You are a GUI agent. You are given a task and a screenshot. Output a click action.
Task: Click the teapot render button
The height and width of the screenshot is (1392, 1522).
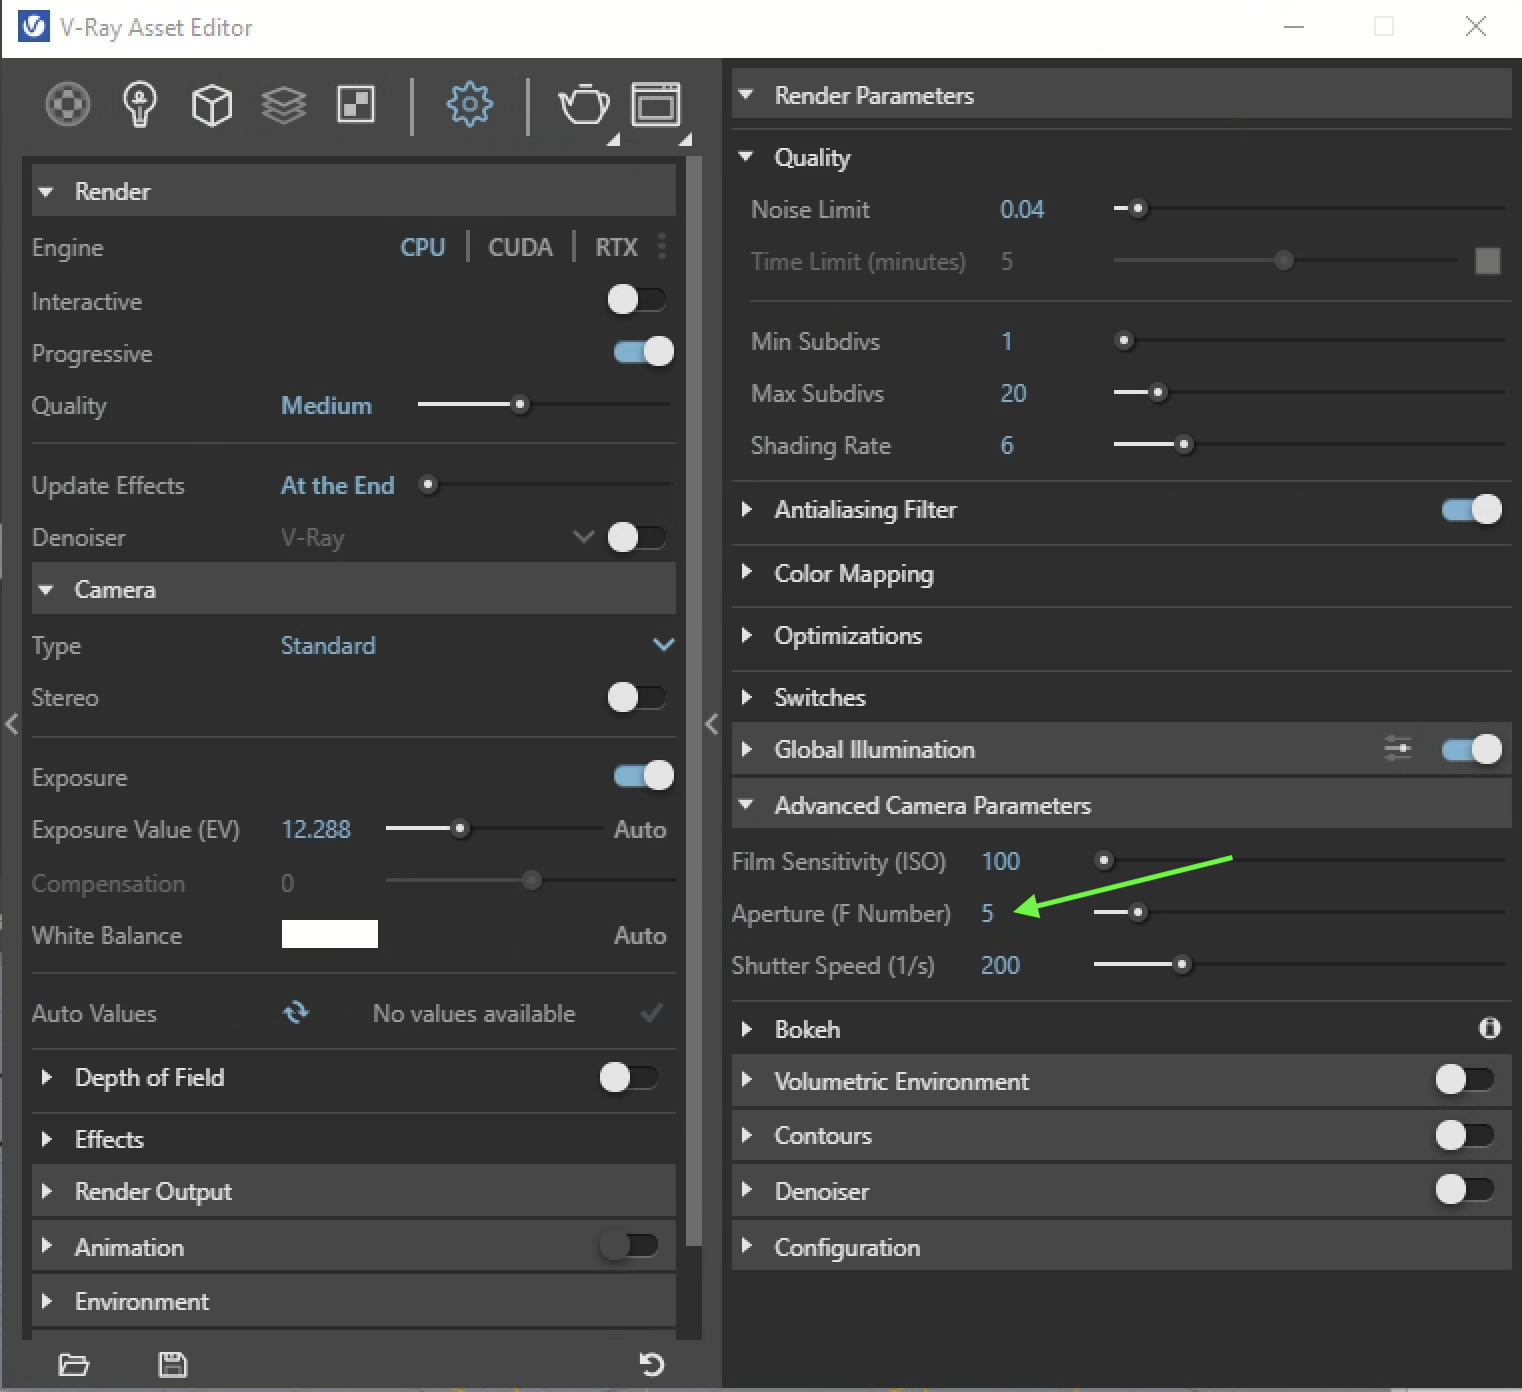tap(583, 104)
